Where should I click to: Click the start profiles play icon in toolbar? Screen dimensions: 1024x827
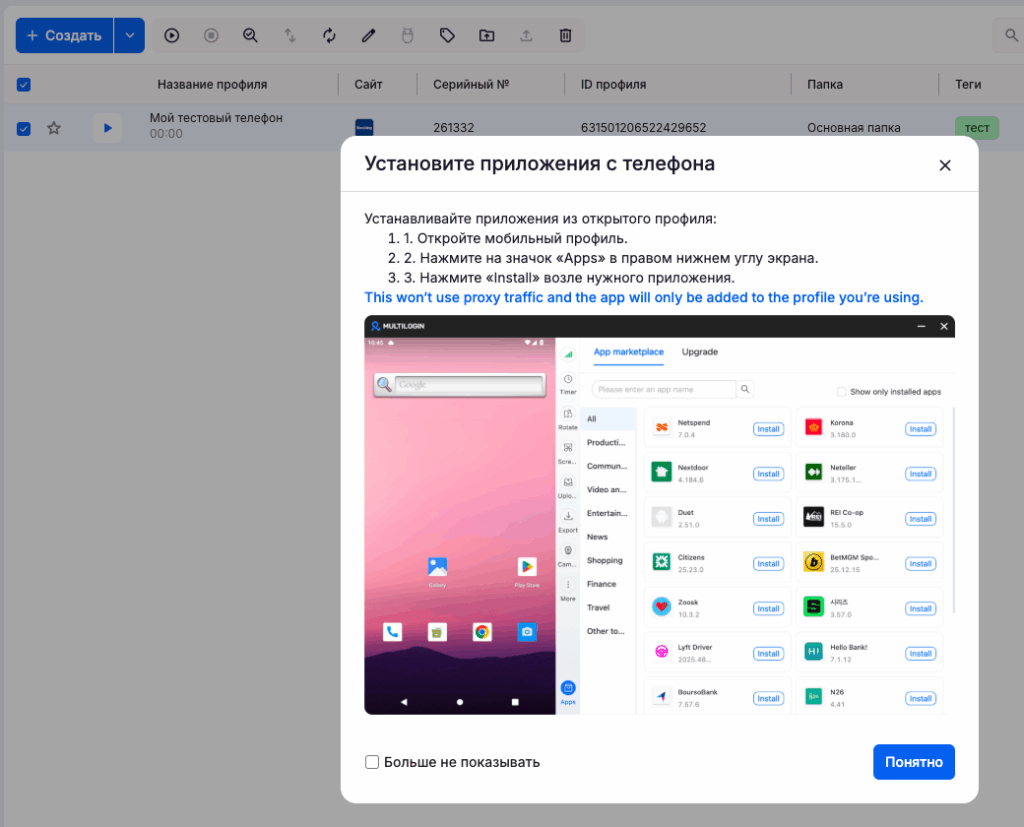point(172,35)
